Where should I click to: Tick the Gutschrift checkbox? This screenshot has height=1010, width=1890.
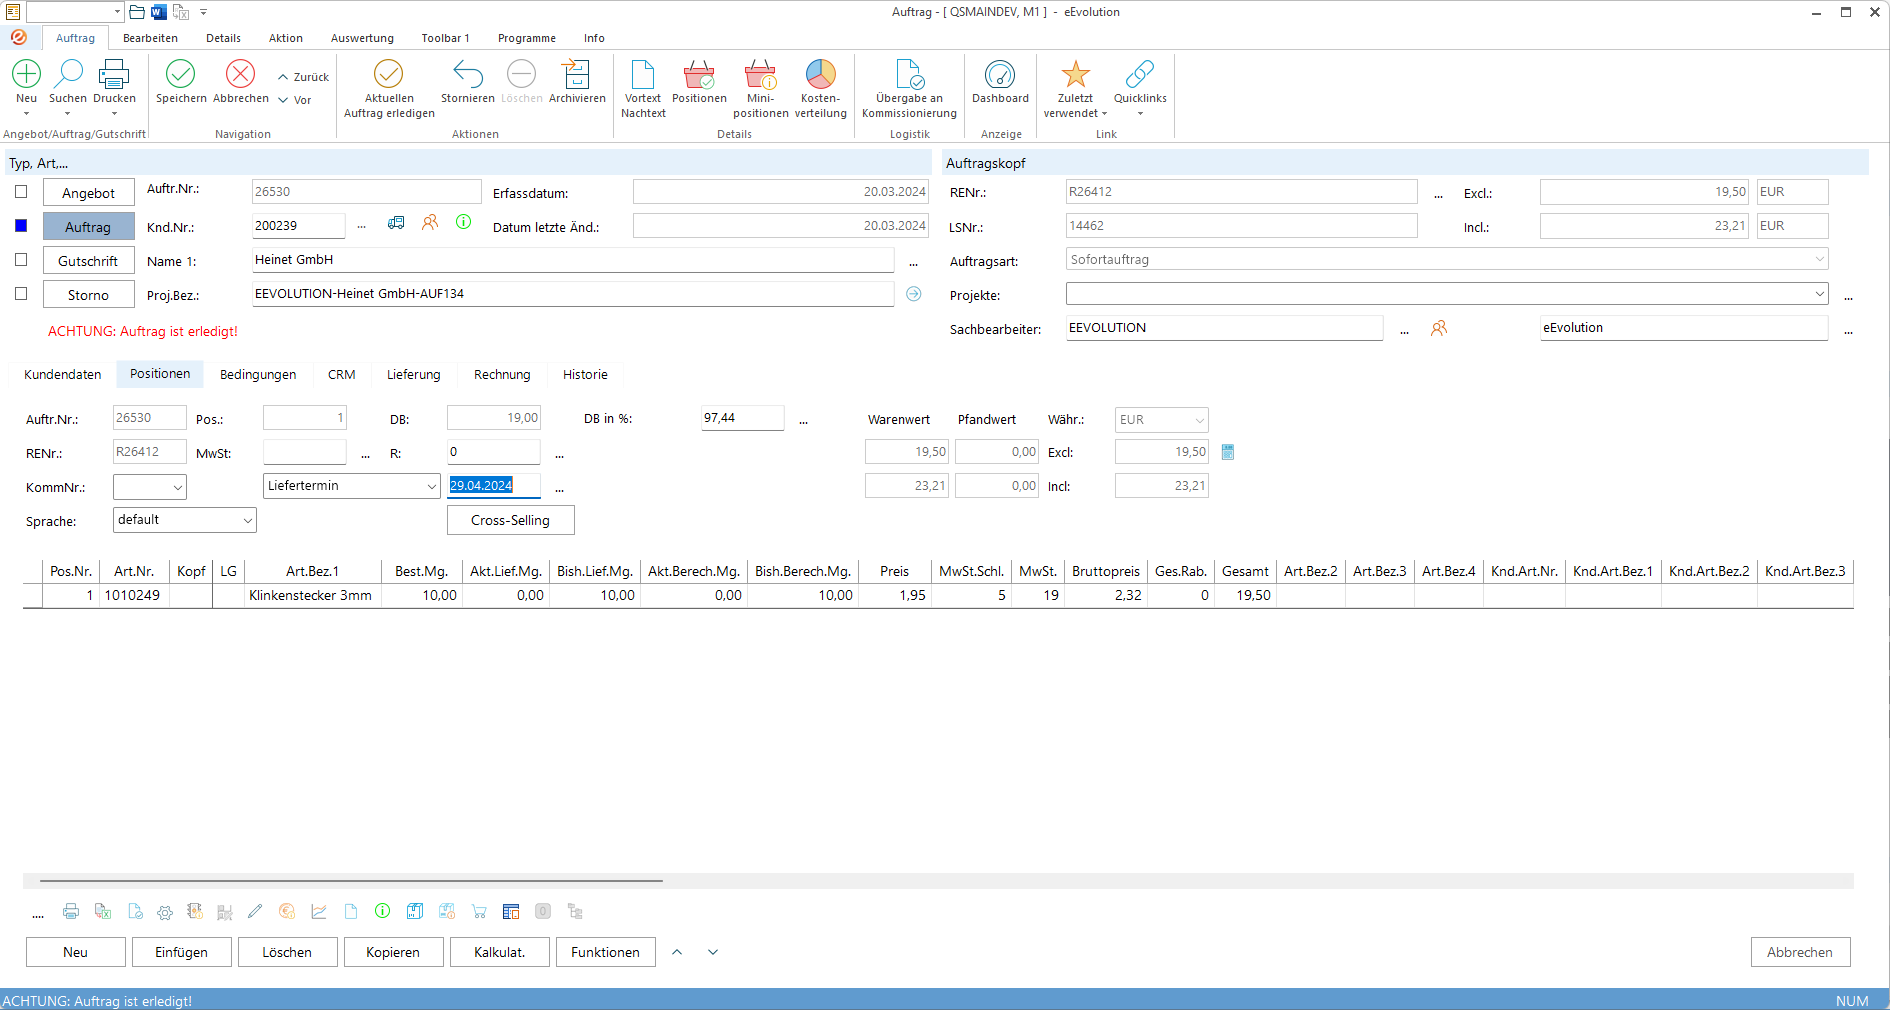21,260
